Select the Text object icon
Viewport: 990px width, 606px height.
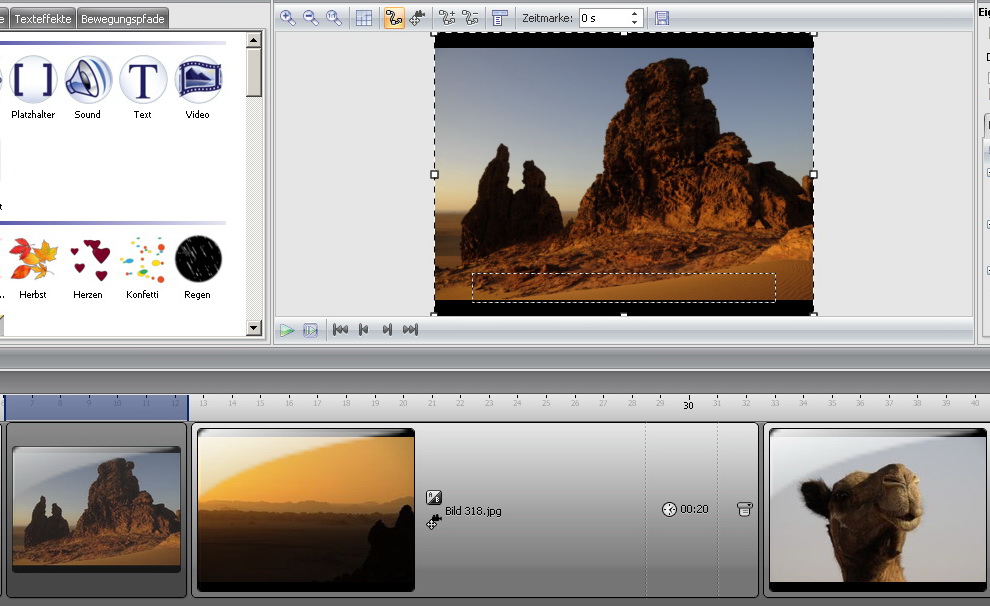point(143,80)
